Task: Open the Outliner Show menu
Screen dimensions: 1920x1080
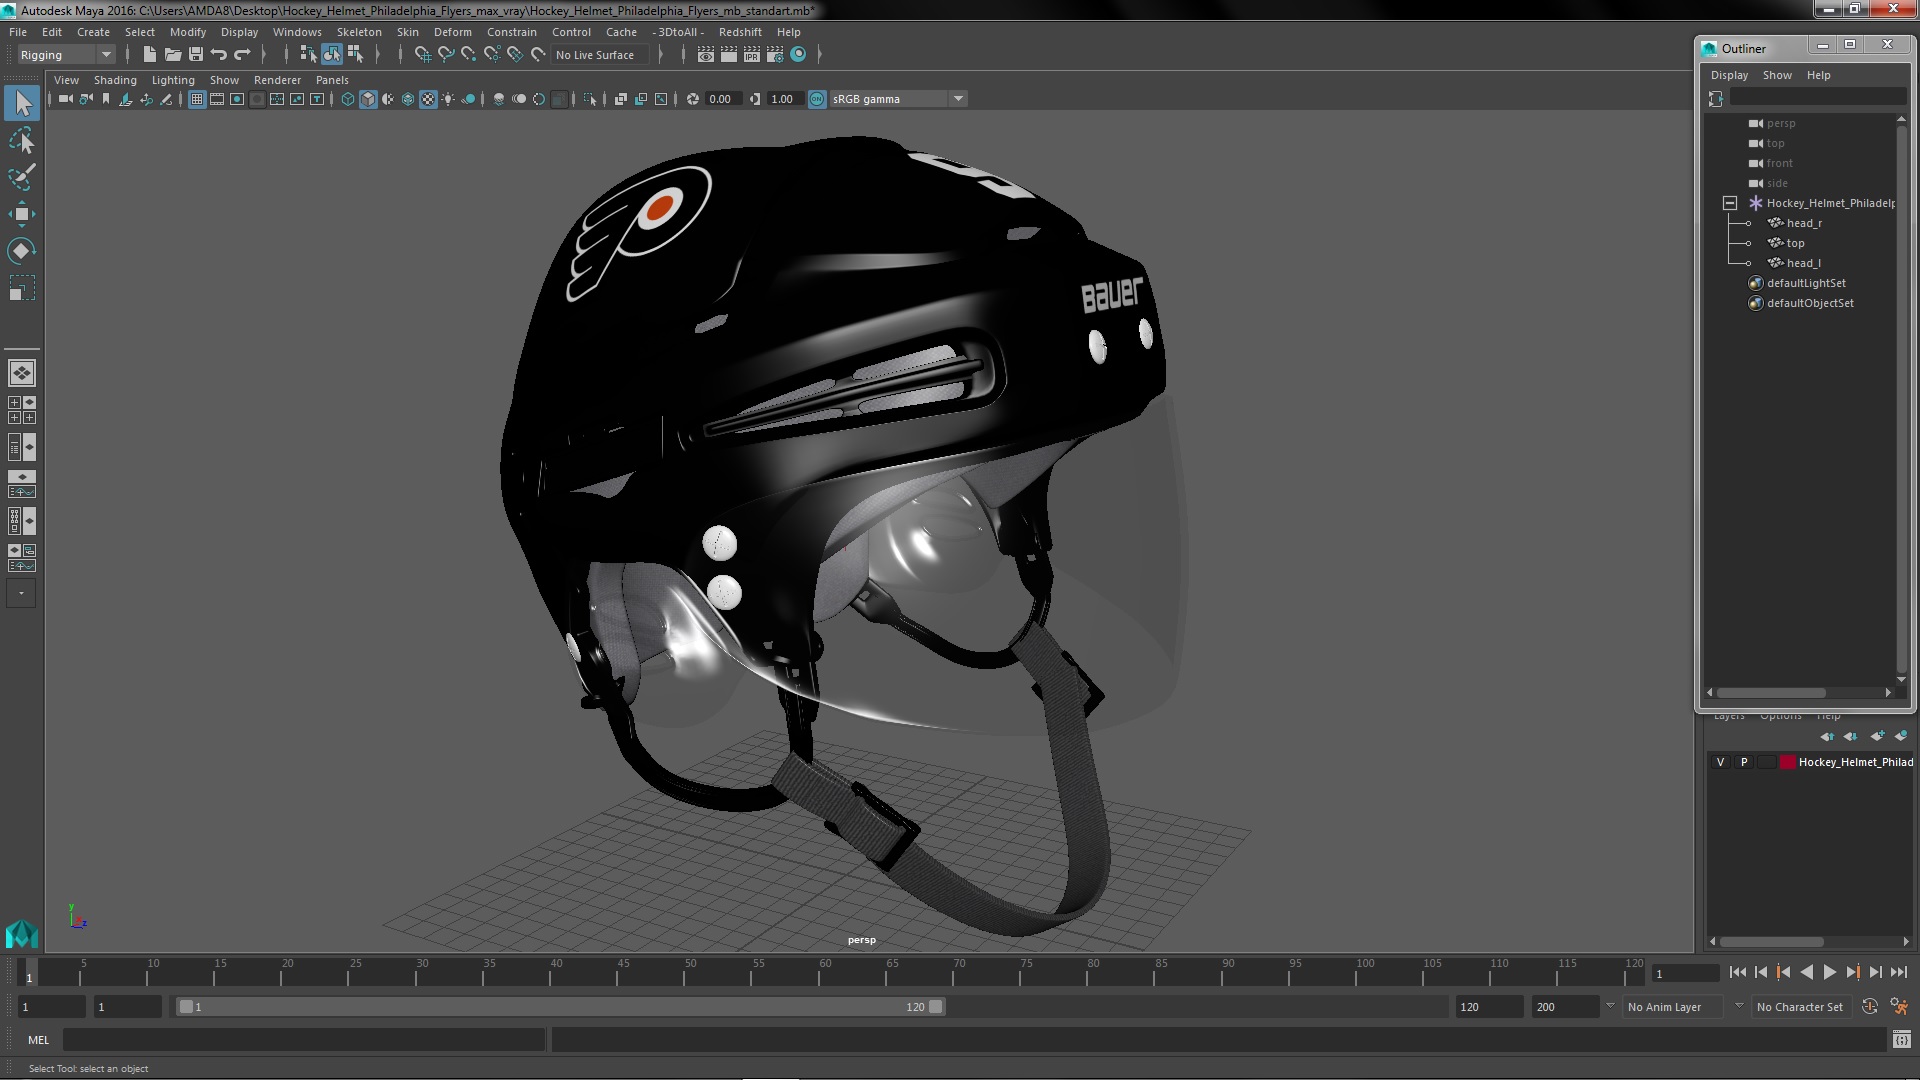Action: click(x=1777, y=75)
